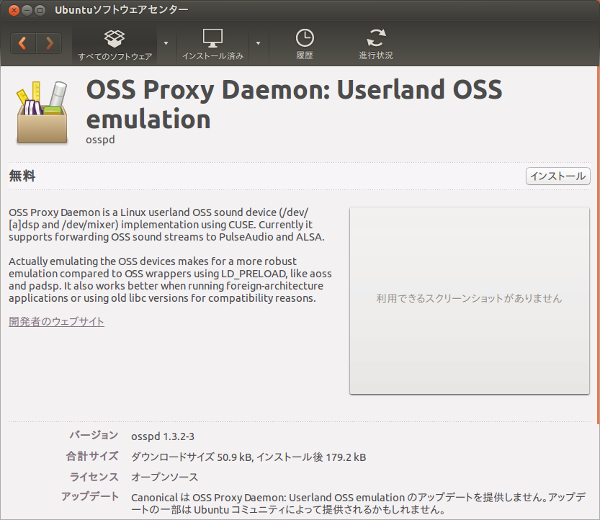Click the osspd package name under the title
This screenshot has height=520, width=600.
coord(100,140)
